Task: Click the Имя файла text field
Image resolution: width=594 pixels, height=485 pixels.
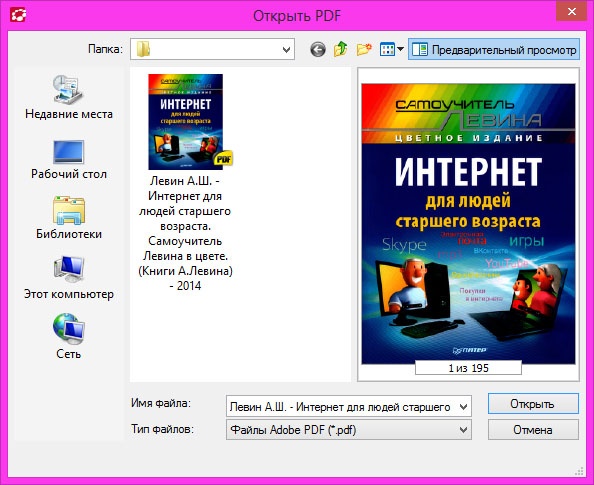Action: [x=341, y=407]
